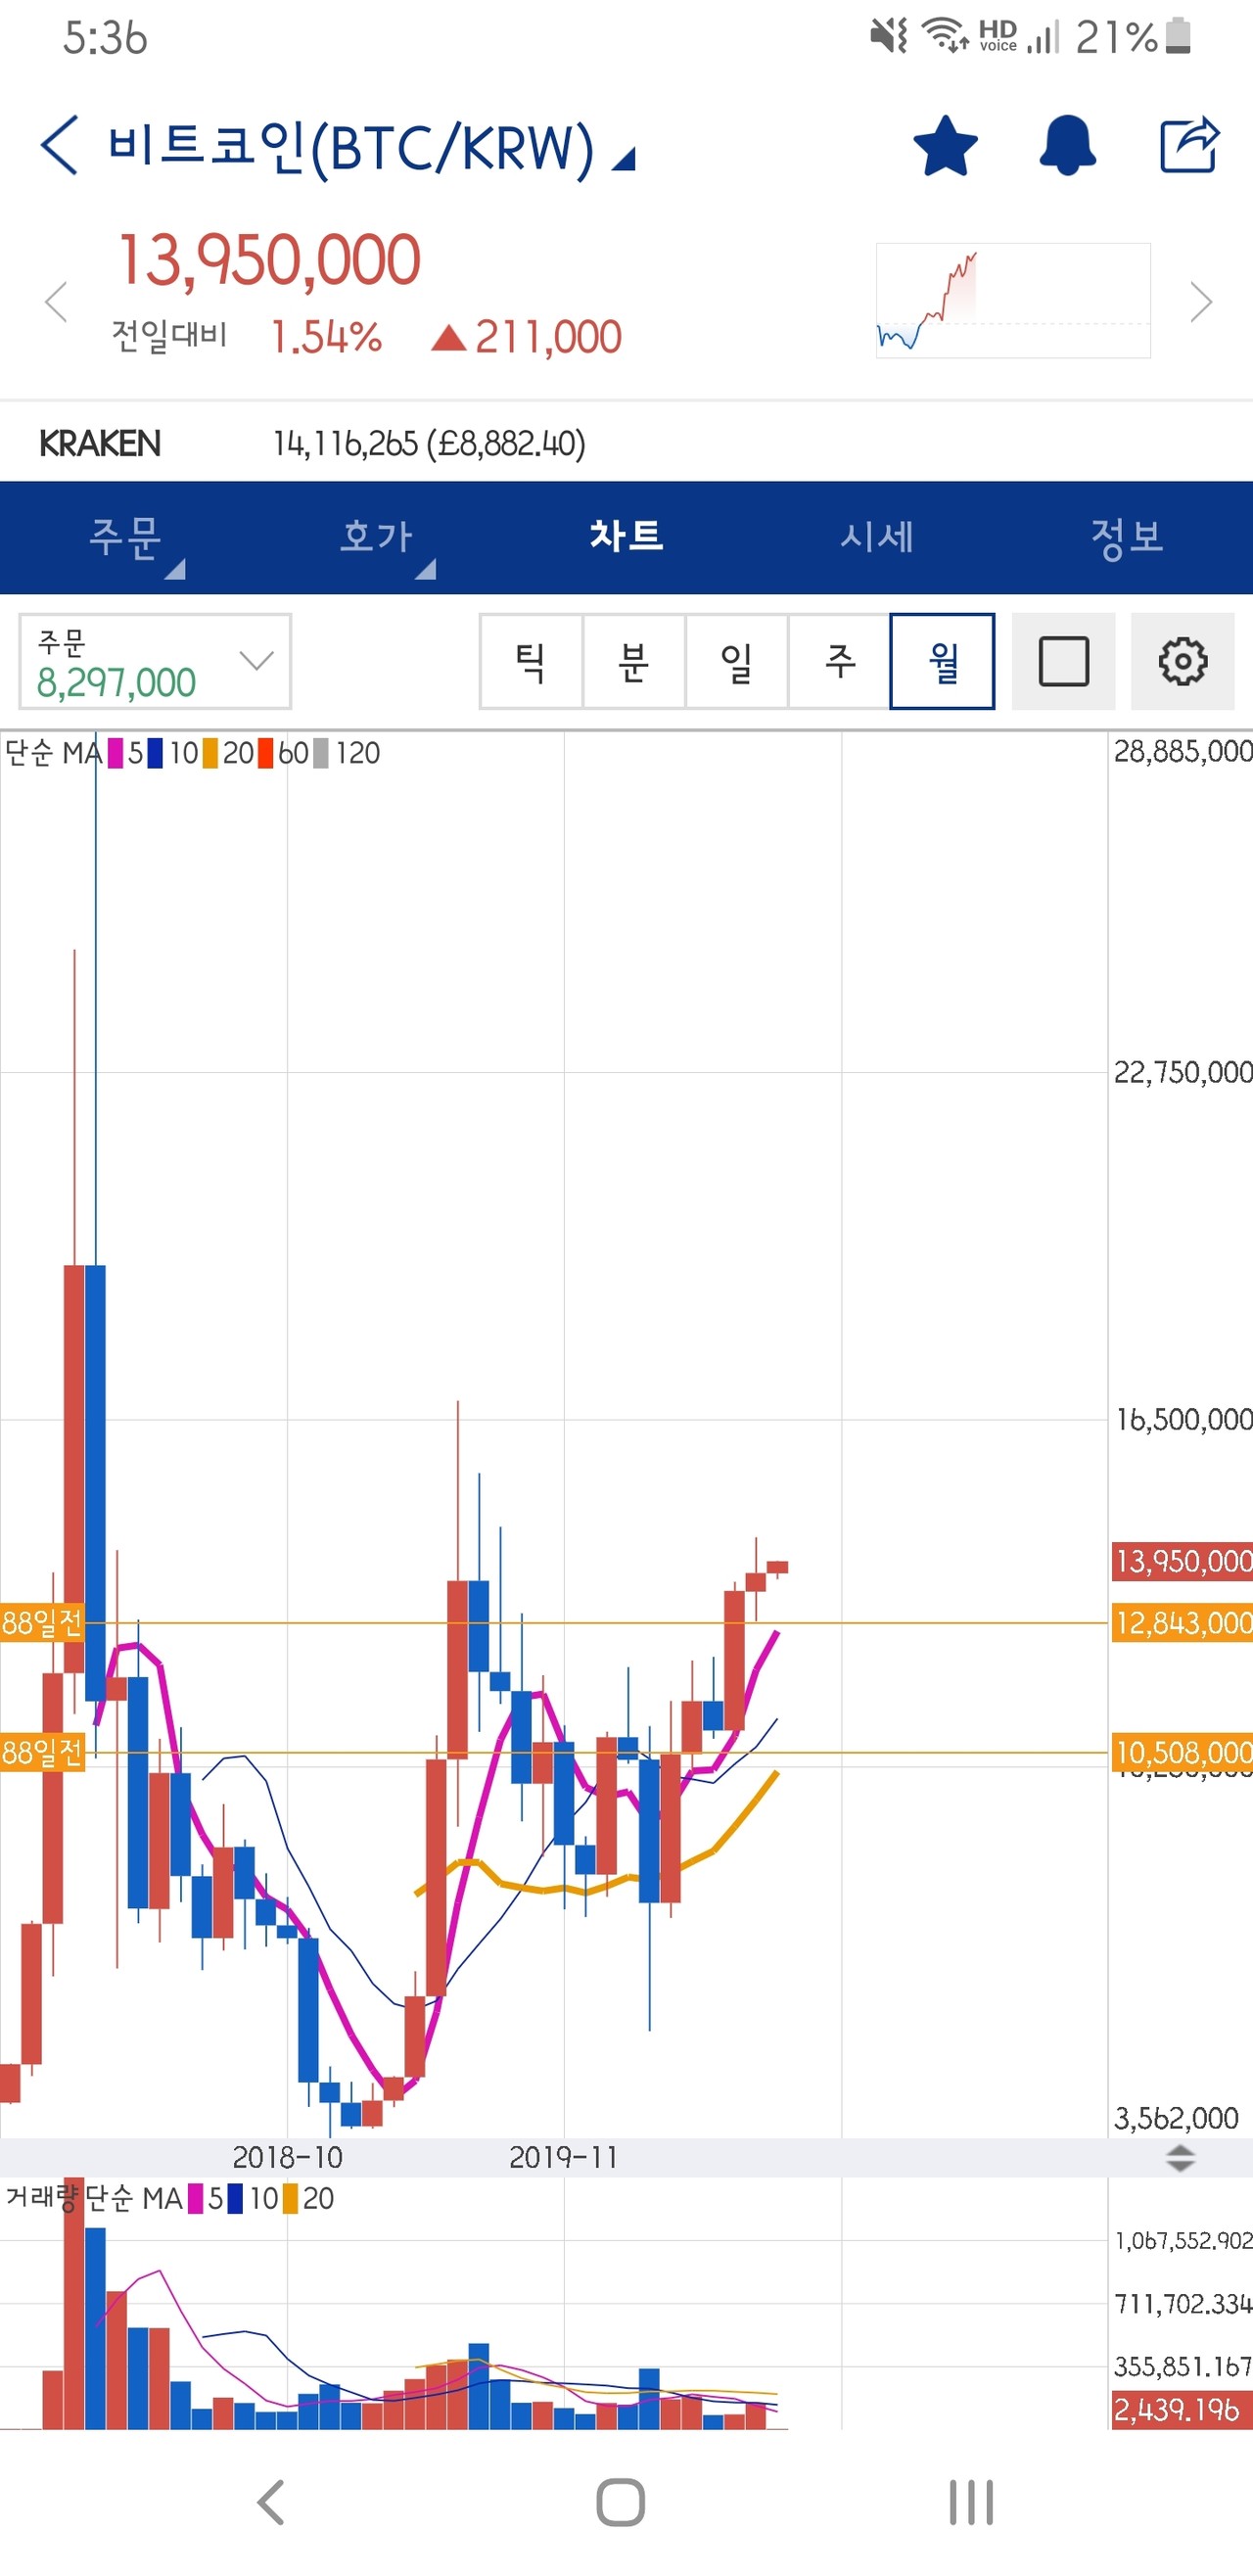Tap the fullscreen square chart icon
Image resolution: width=1253 pixels, height=2576 pixels.
(x=1063, y=661)
